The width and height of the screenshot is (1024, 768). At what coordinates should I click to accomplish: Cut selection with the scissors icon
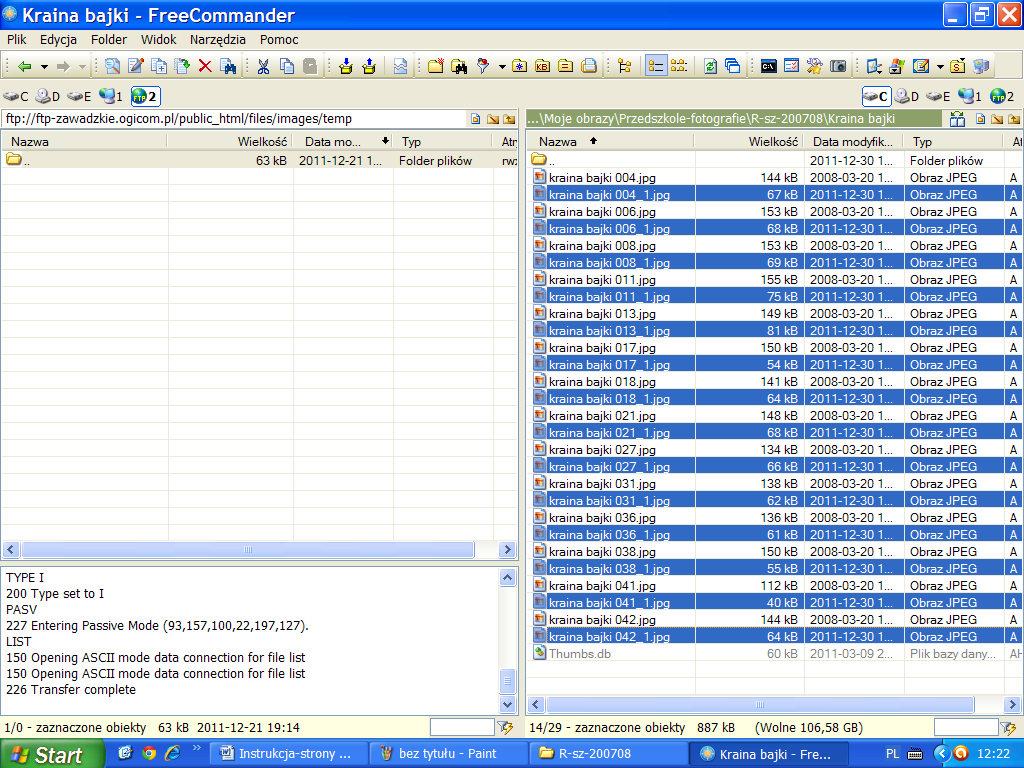263,66
